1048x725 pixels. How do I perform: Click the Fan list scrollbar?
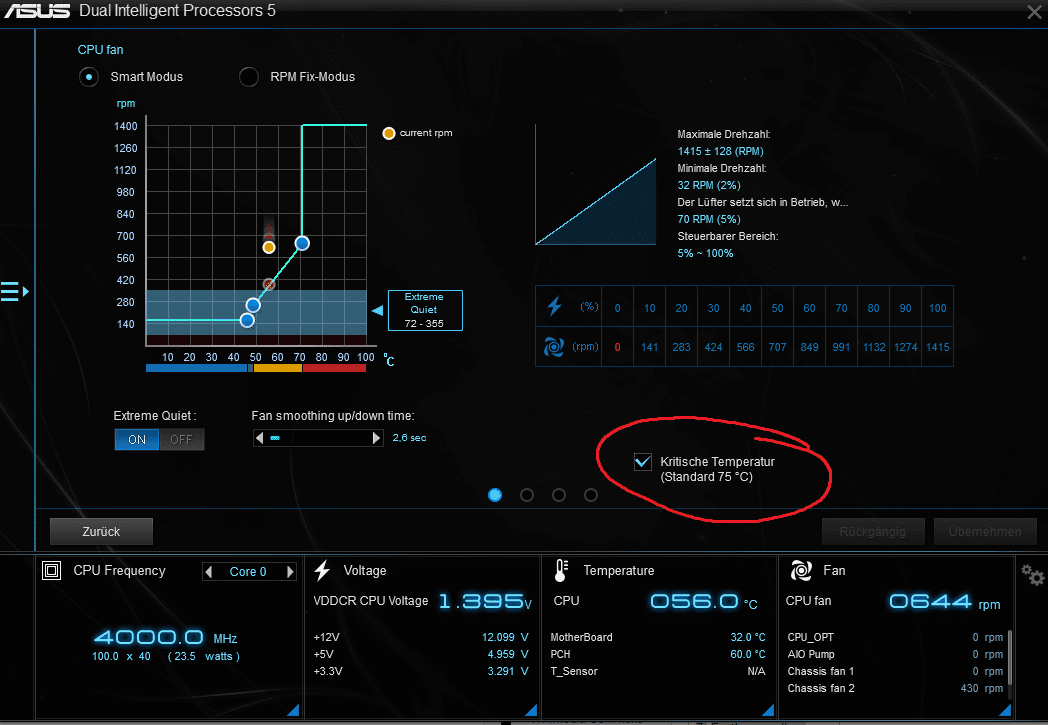tap(1010, 657)
